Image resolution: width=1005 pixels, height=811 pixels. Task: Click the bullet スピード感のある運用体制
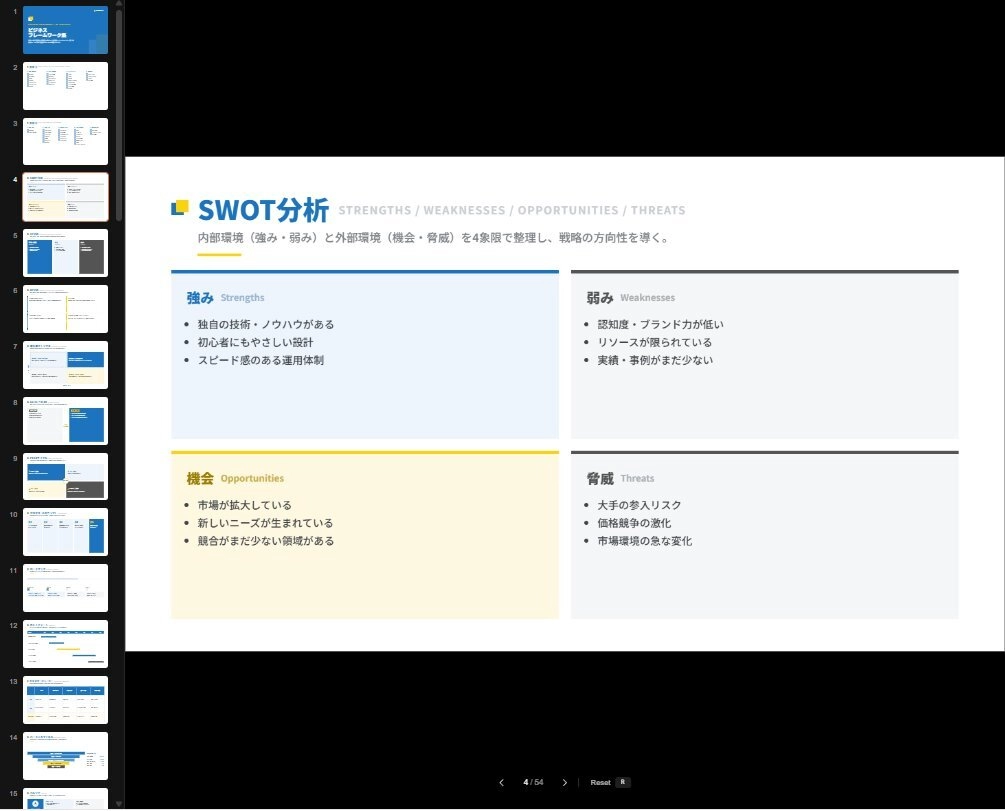tap(260, 360)
